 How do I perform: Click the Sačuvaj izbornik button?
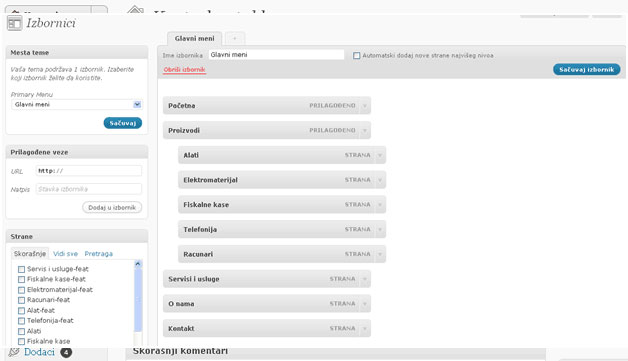(587, 69)
